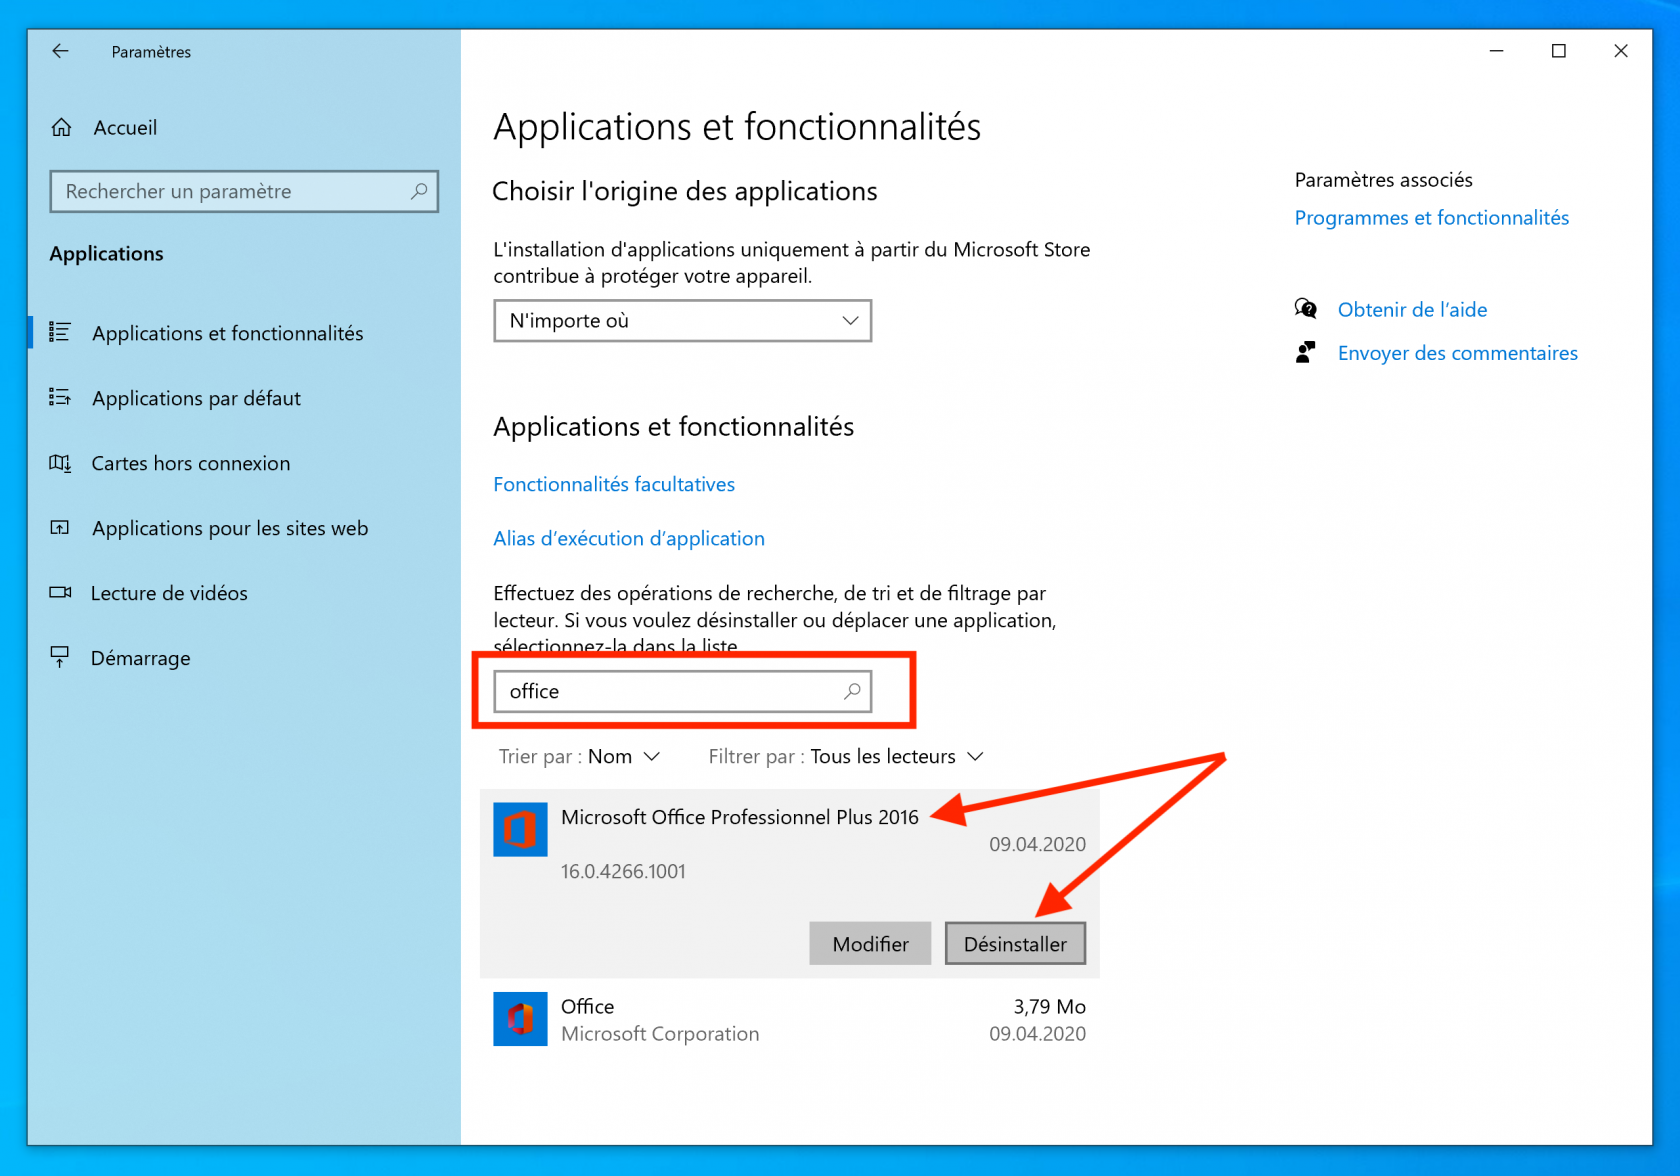Screen dimensions: 1680x1176
Task: Click the magnifier in Rechercher un paramètre
Action: [419, 191]
